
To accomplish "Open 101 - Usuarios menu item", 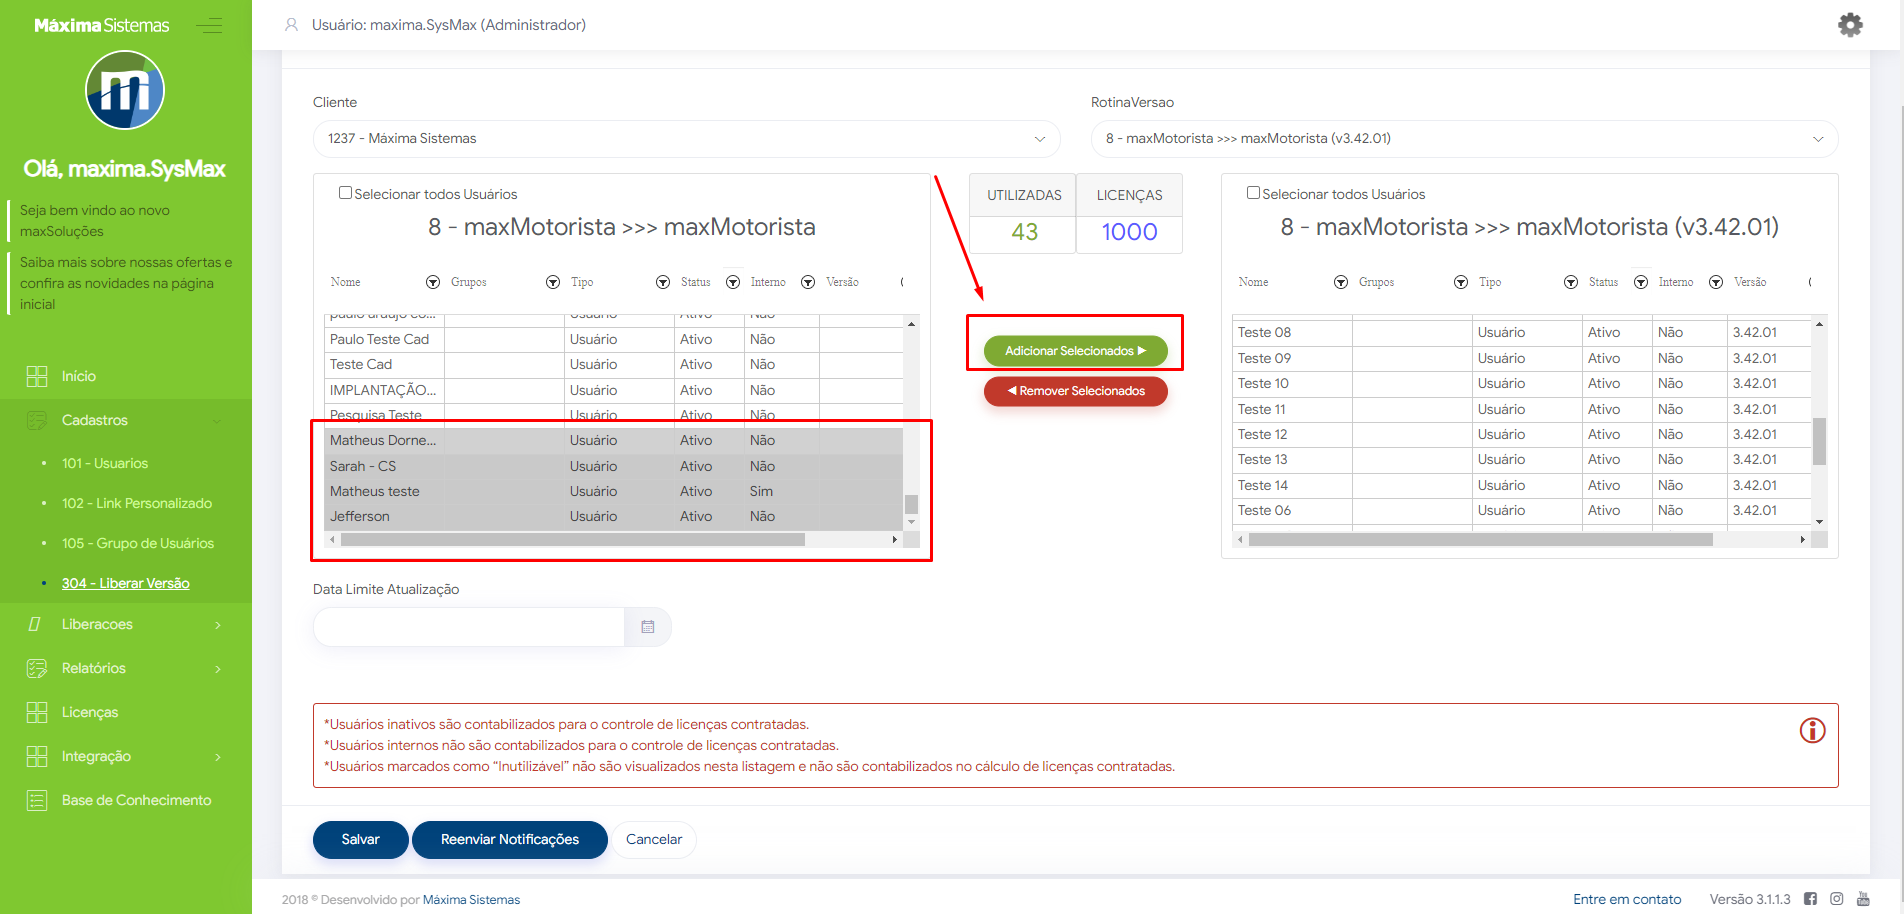I will (105, 463).
